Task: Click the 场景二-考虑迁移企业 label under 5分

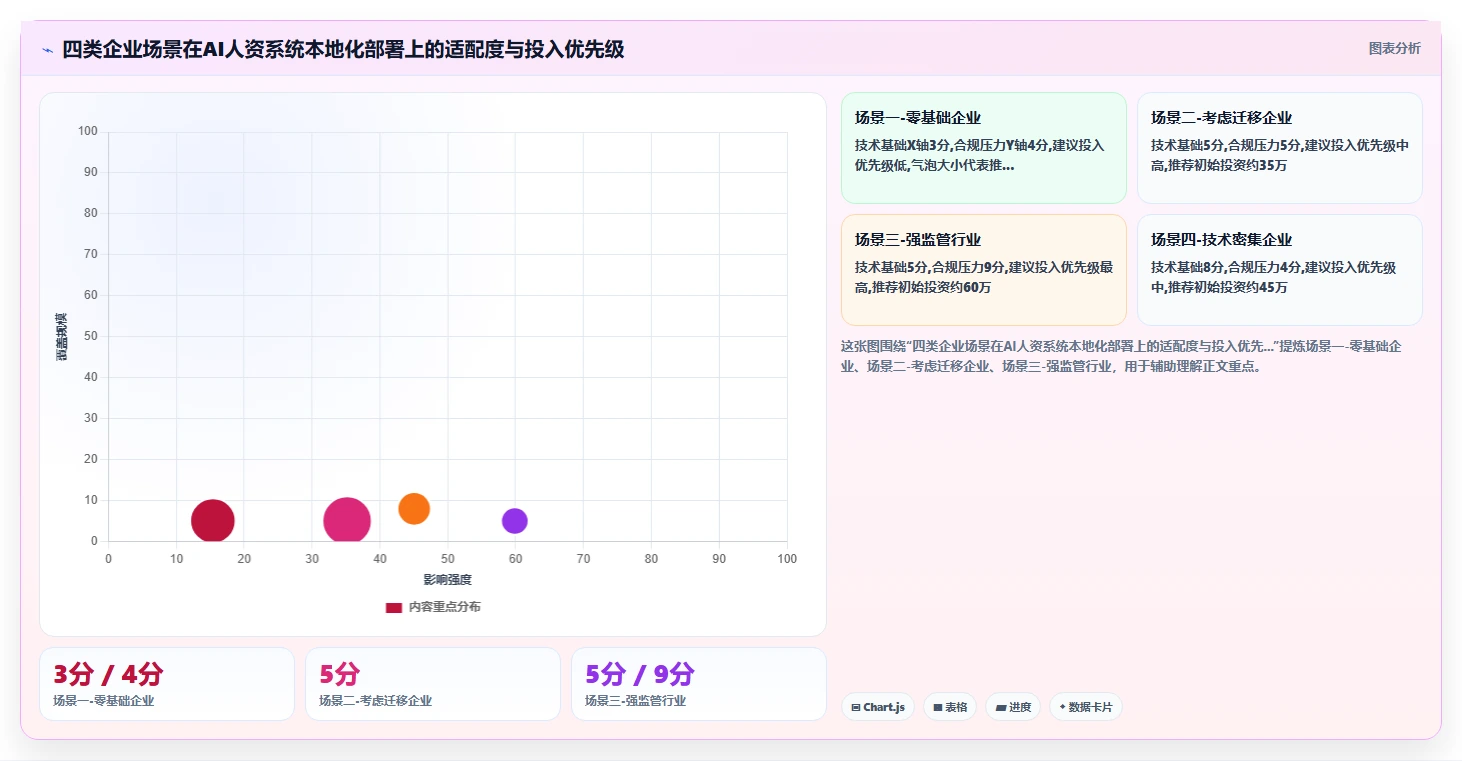Action: (376, 701)
